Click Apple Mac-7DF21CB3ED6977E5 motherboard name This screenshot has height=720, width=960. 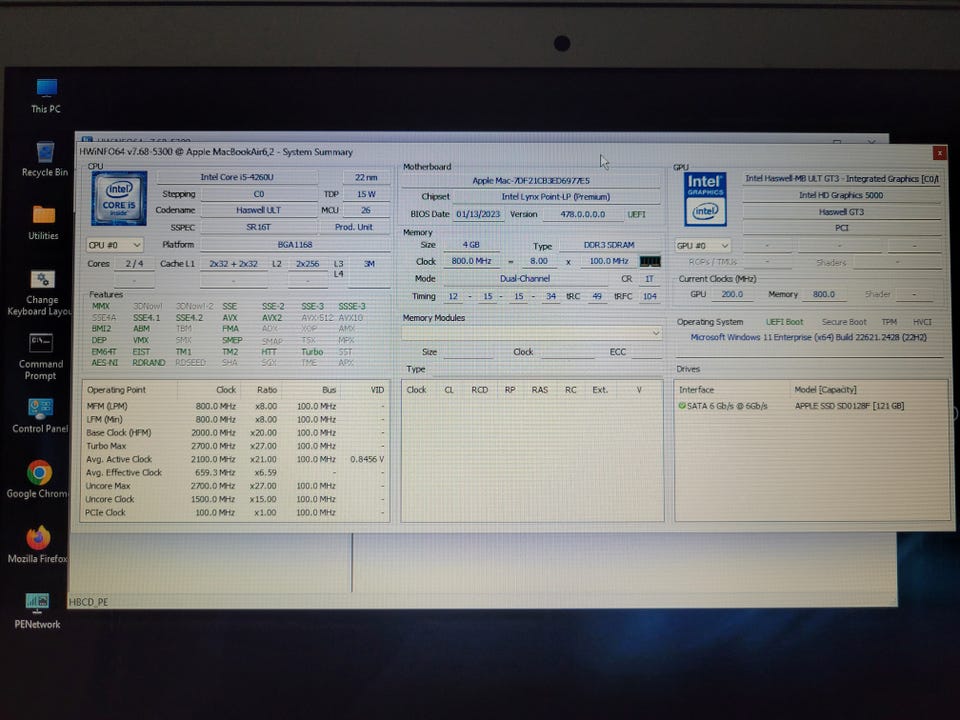pyautogui.click(x=531, y=181)
